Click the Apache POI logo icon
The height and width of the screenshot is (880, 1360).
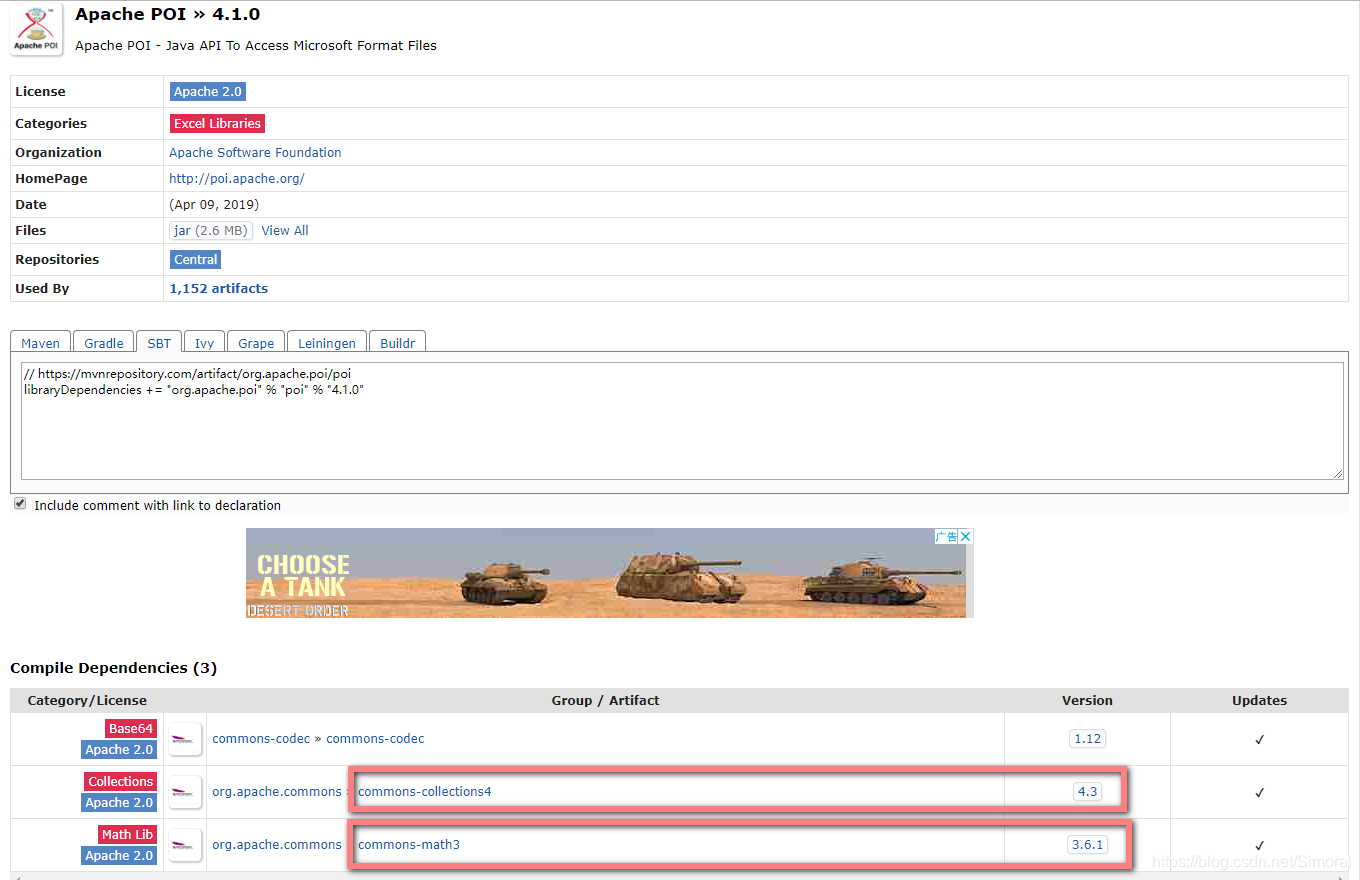(36, 29)
